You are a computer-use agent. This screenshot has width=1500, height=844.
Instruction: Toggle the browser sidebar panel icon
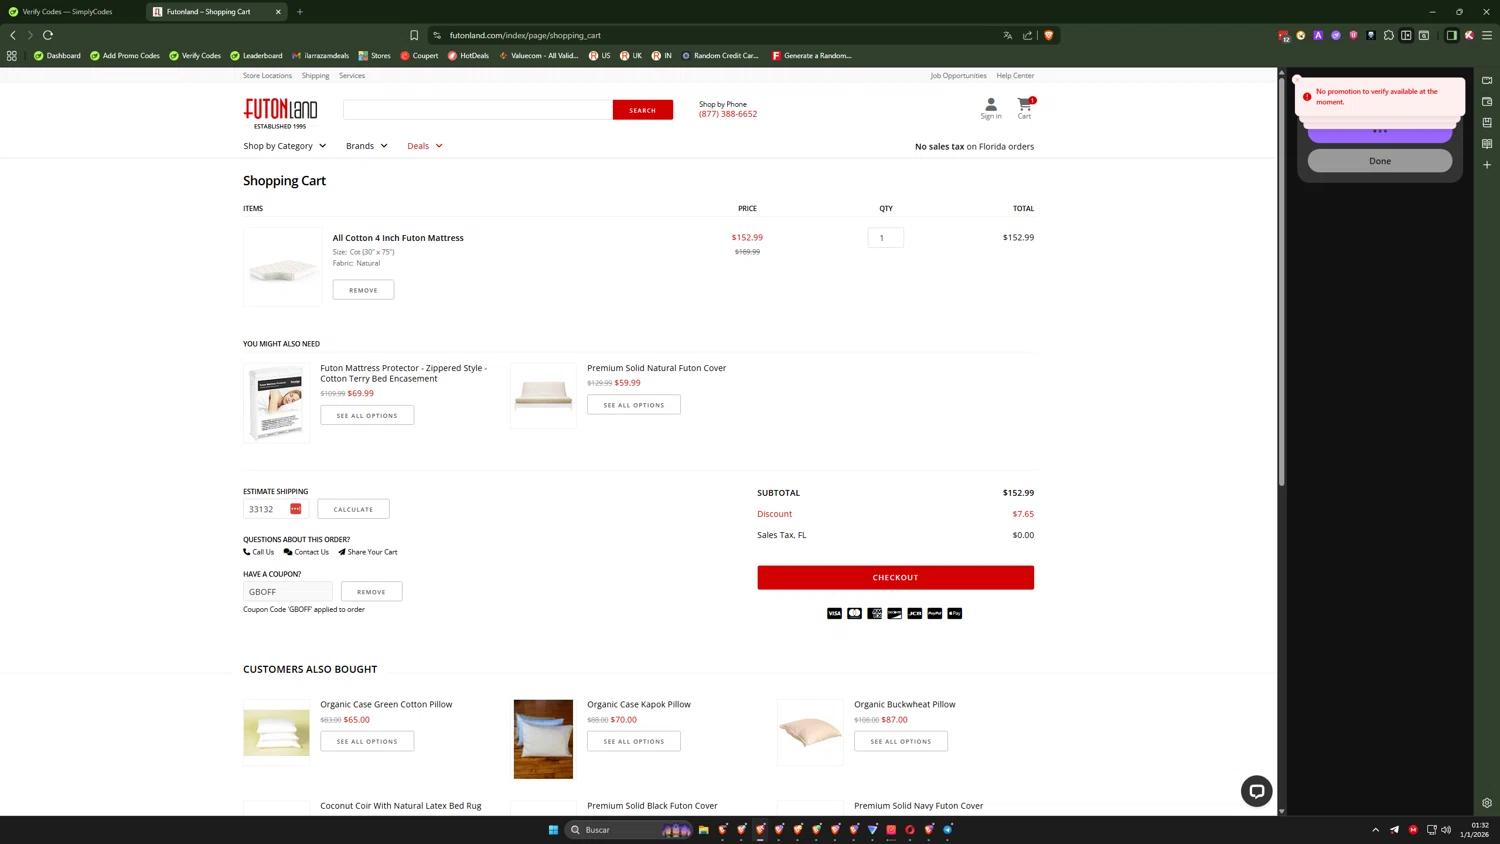tap(1451, 35)
